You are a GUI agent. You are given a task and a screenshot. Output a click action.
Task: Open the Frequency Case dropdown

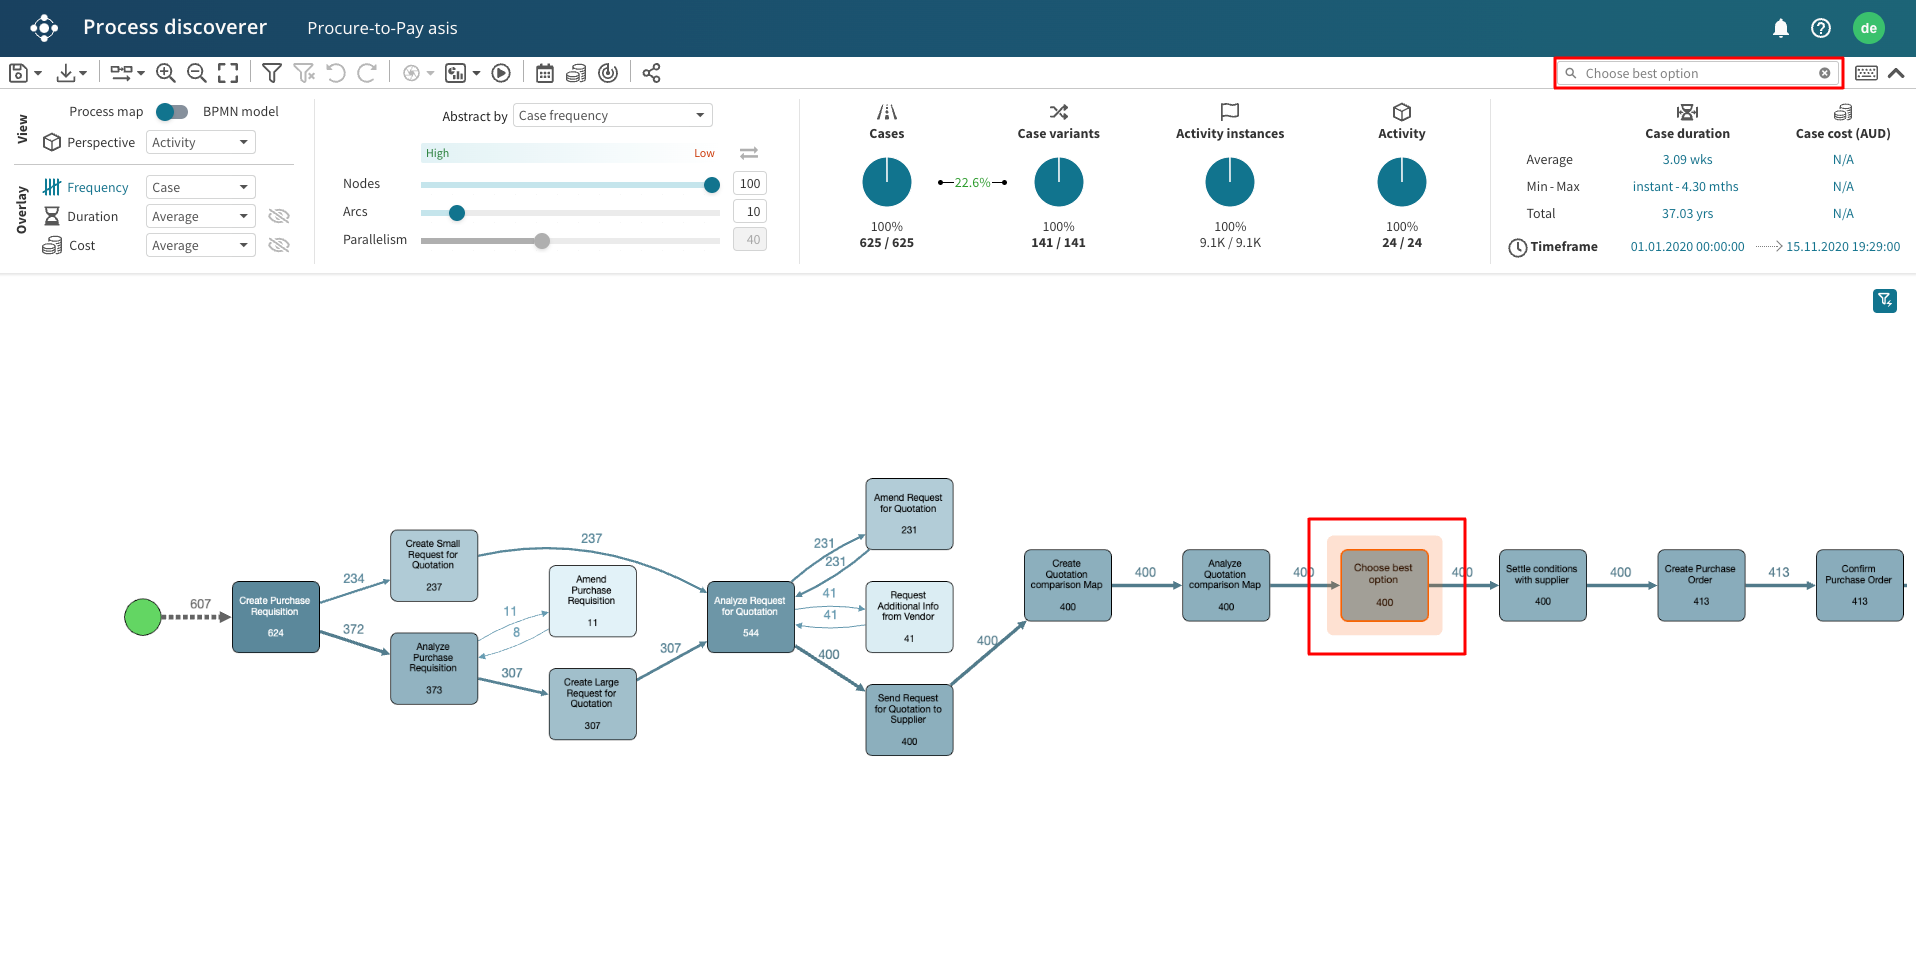coord(201,188)
